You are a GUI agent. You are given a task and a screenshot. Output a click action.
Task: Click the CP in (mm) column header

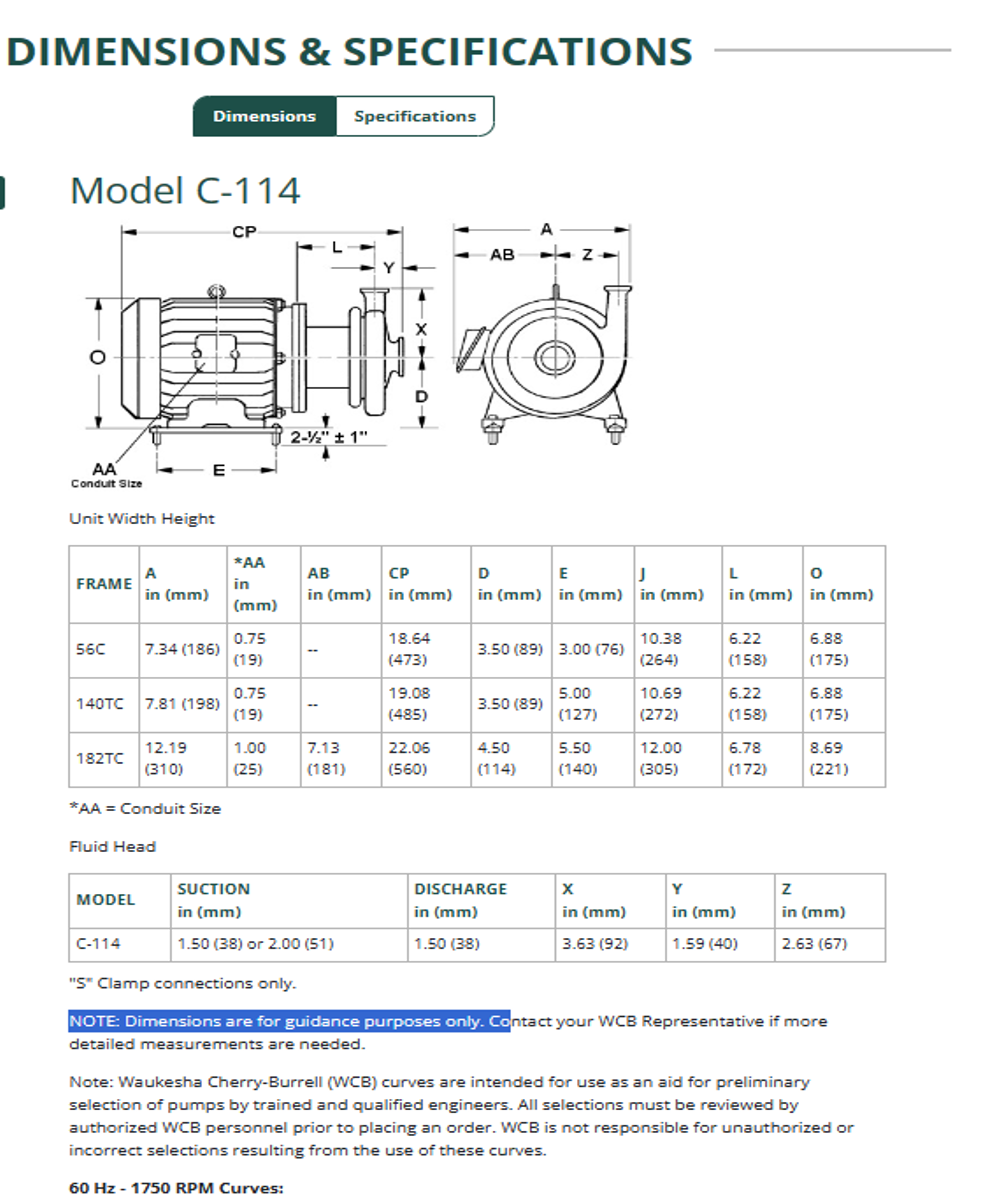[420, 584]
